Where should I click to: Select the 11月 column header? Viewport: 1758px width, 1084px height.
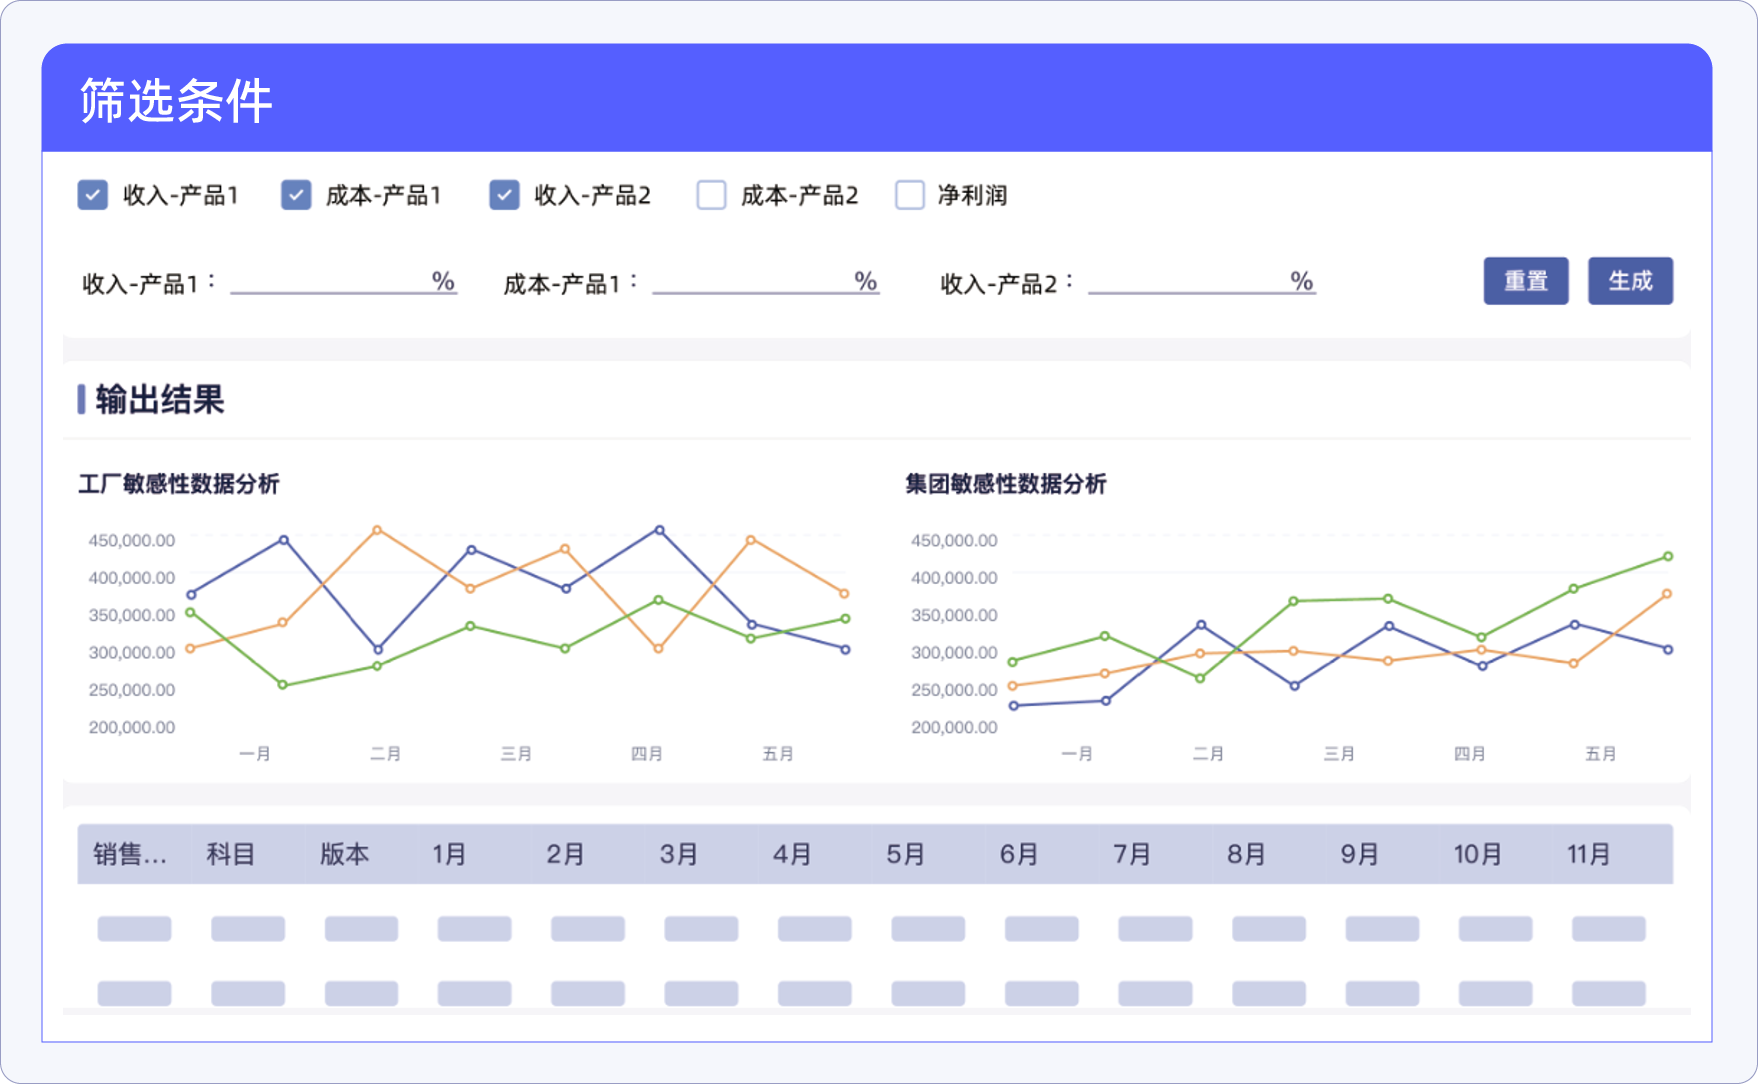point(1588,854)
